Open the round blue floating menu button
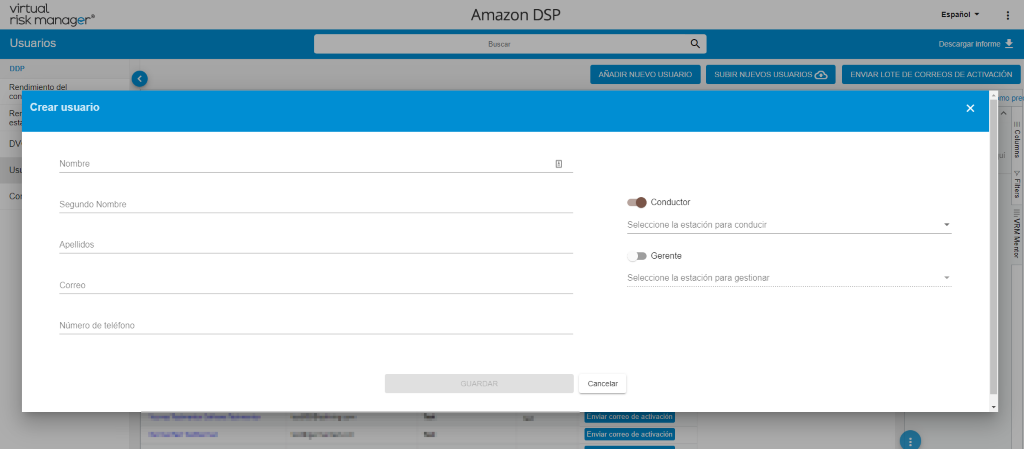 pyautogui.click(x=910, y=440)
